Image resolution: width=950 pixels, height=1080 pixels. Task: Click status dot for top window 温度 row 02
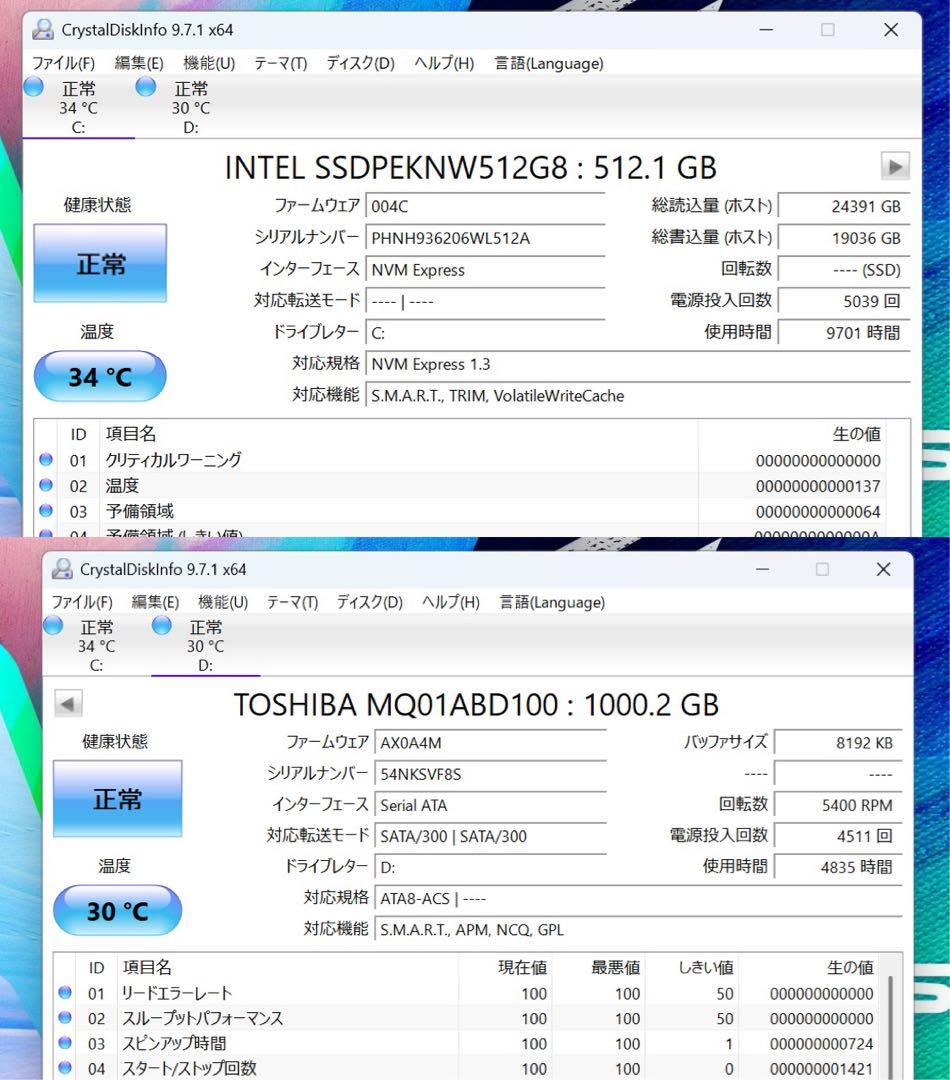point(46,485)
